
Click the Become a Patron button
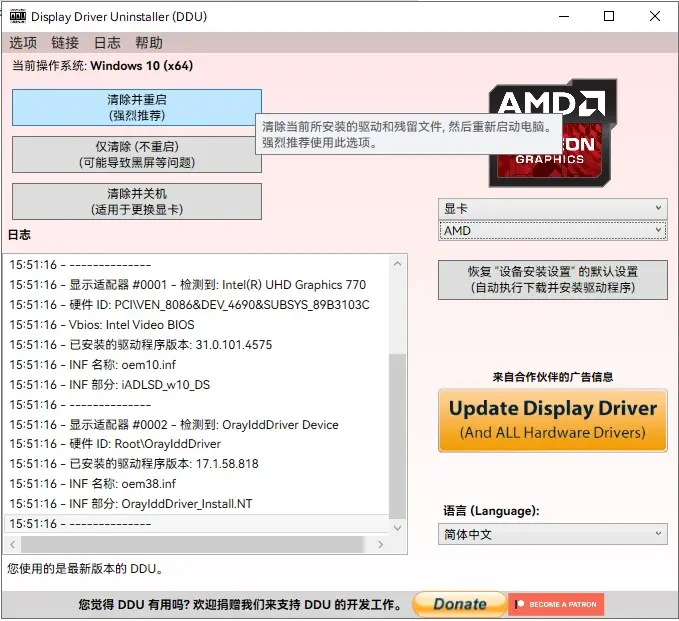click(555, 605)
